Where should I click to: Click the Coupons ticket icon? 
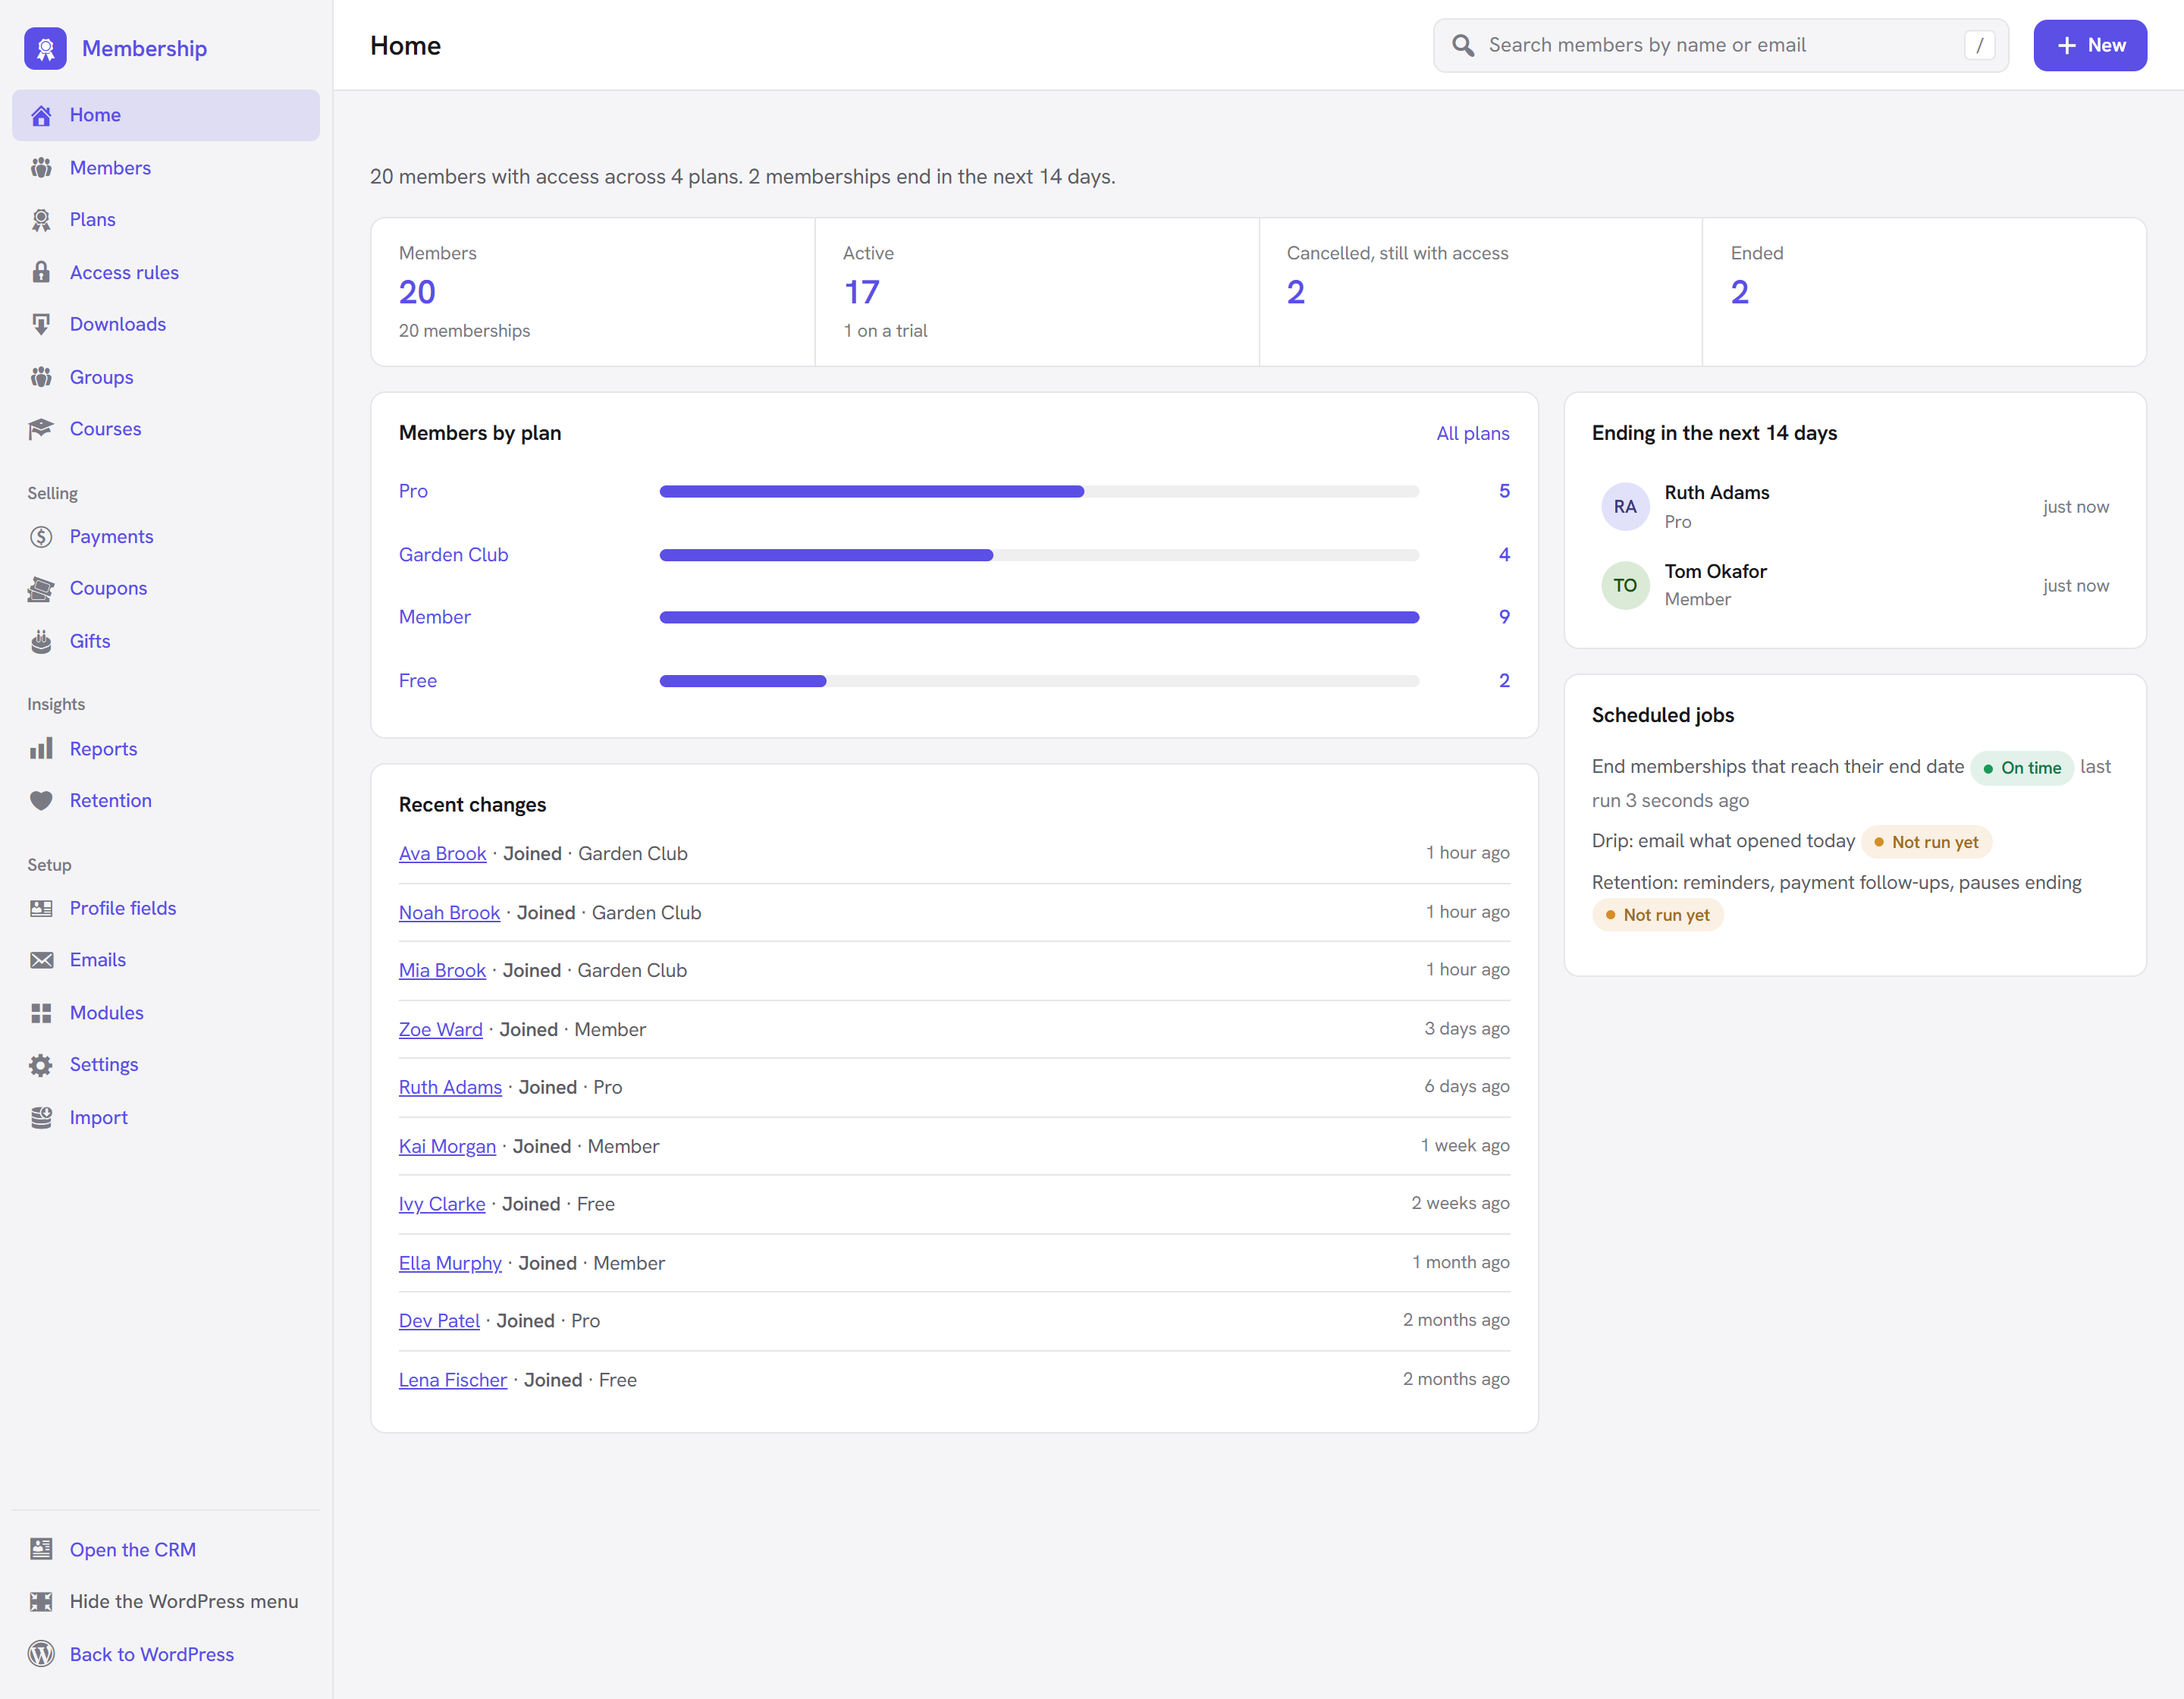[x=41, y=589]
